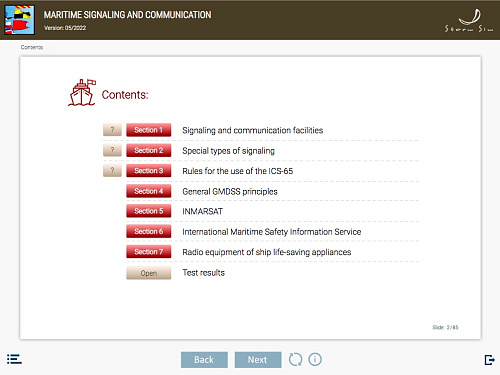The width and height of the screenshot is (500, 375).
Task: Open Section 3 button
Action: (x=149, y=171)
